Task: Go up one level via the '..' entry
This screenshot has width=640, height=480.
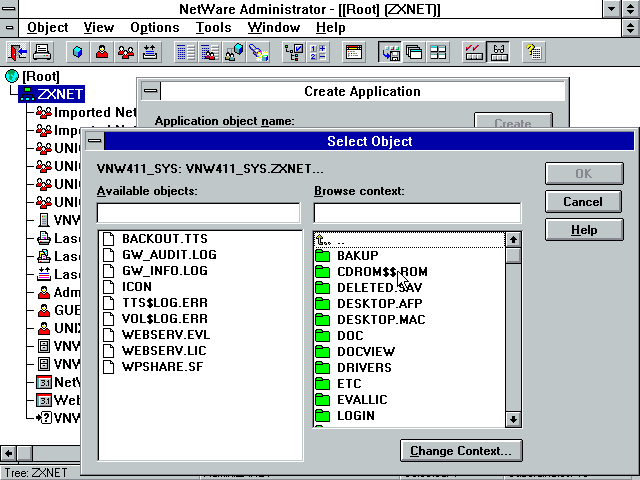Action: 409,240
